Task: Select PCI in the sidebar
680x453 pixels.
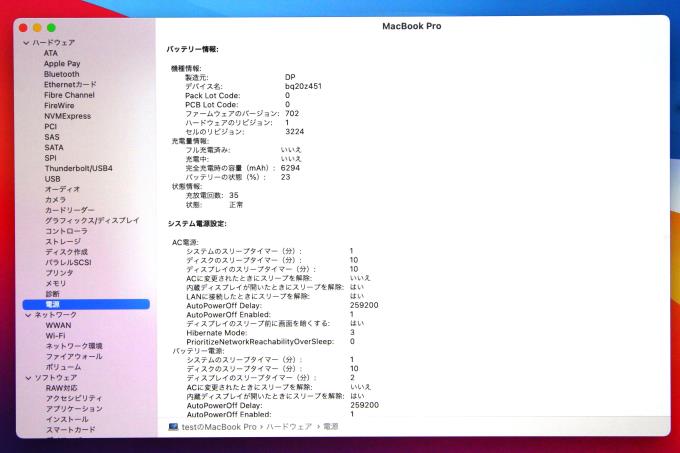Action: 51,127
